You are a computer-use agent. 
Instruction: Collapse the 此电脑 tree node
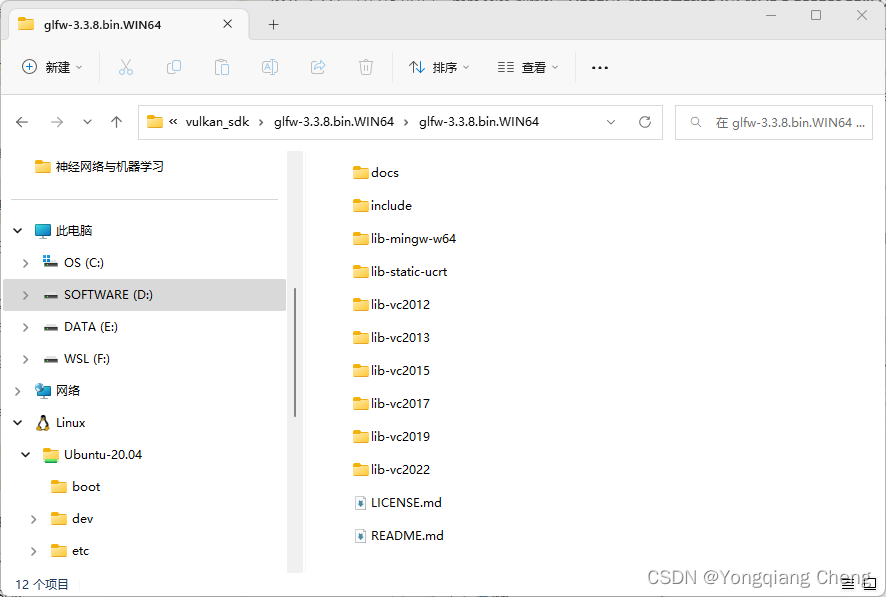18,230
